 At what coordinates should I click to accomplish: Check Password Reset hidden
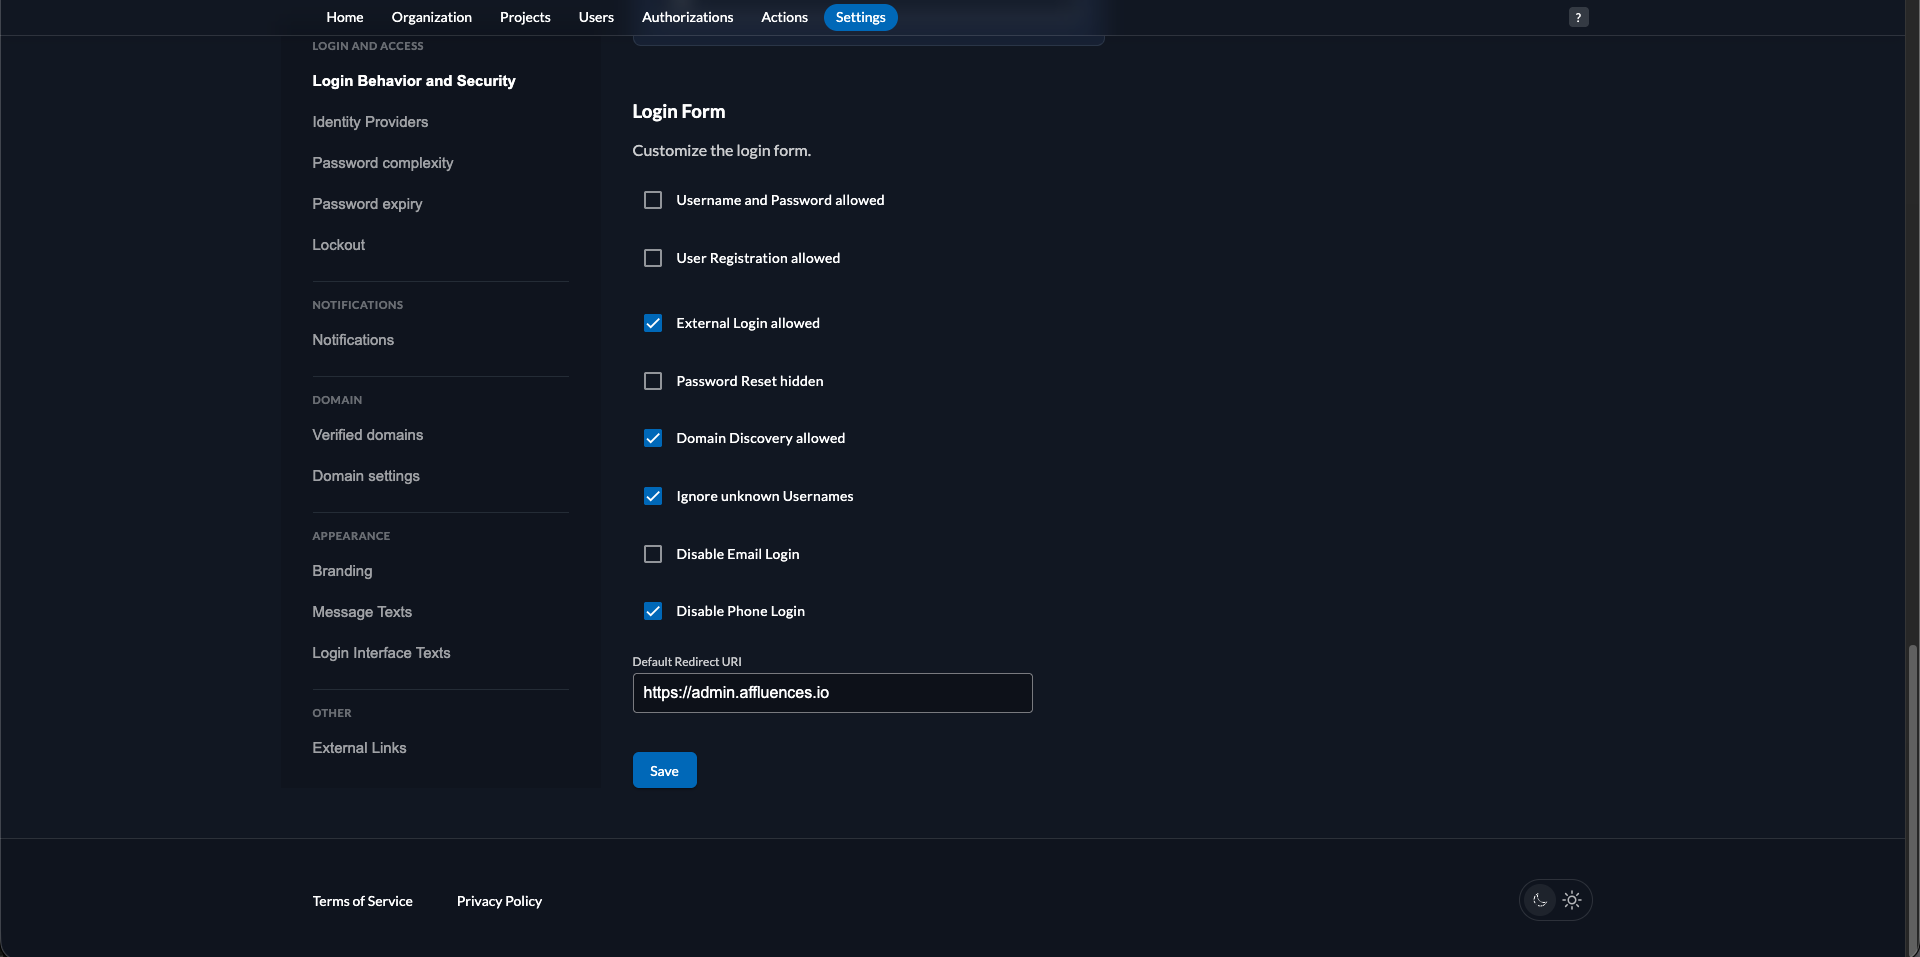point(653,381)
